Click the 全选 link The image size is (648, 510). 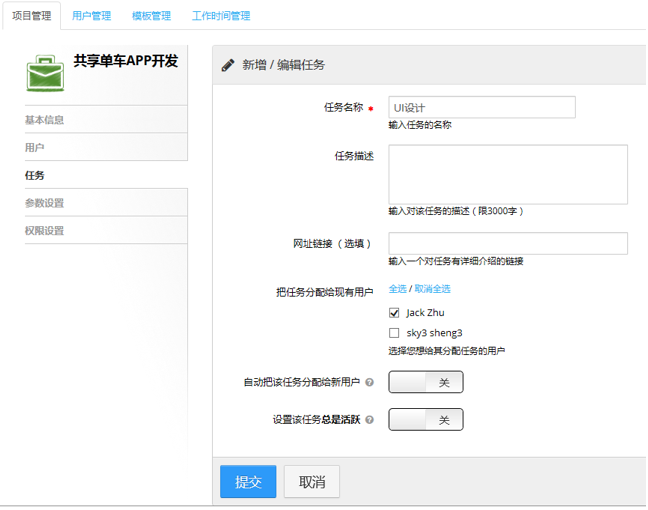point(397,289)
